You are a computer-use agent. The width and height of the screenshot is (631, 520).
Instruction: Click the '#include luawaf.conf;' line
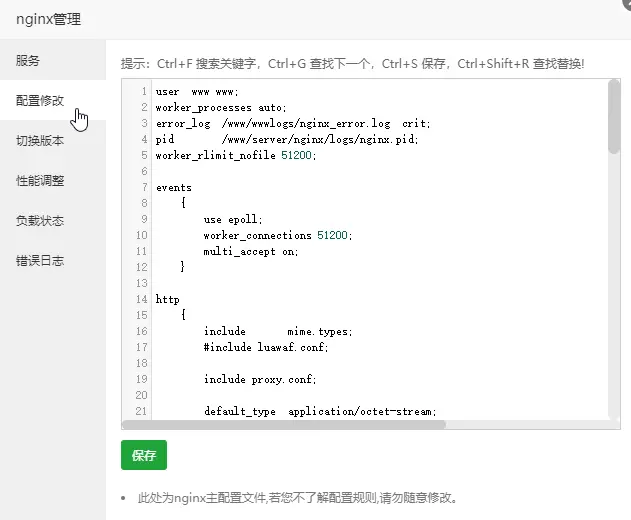pos(266,347)
